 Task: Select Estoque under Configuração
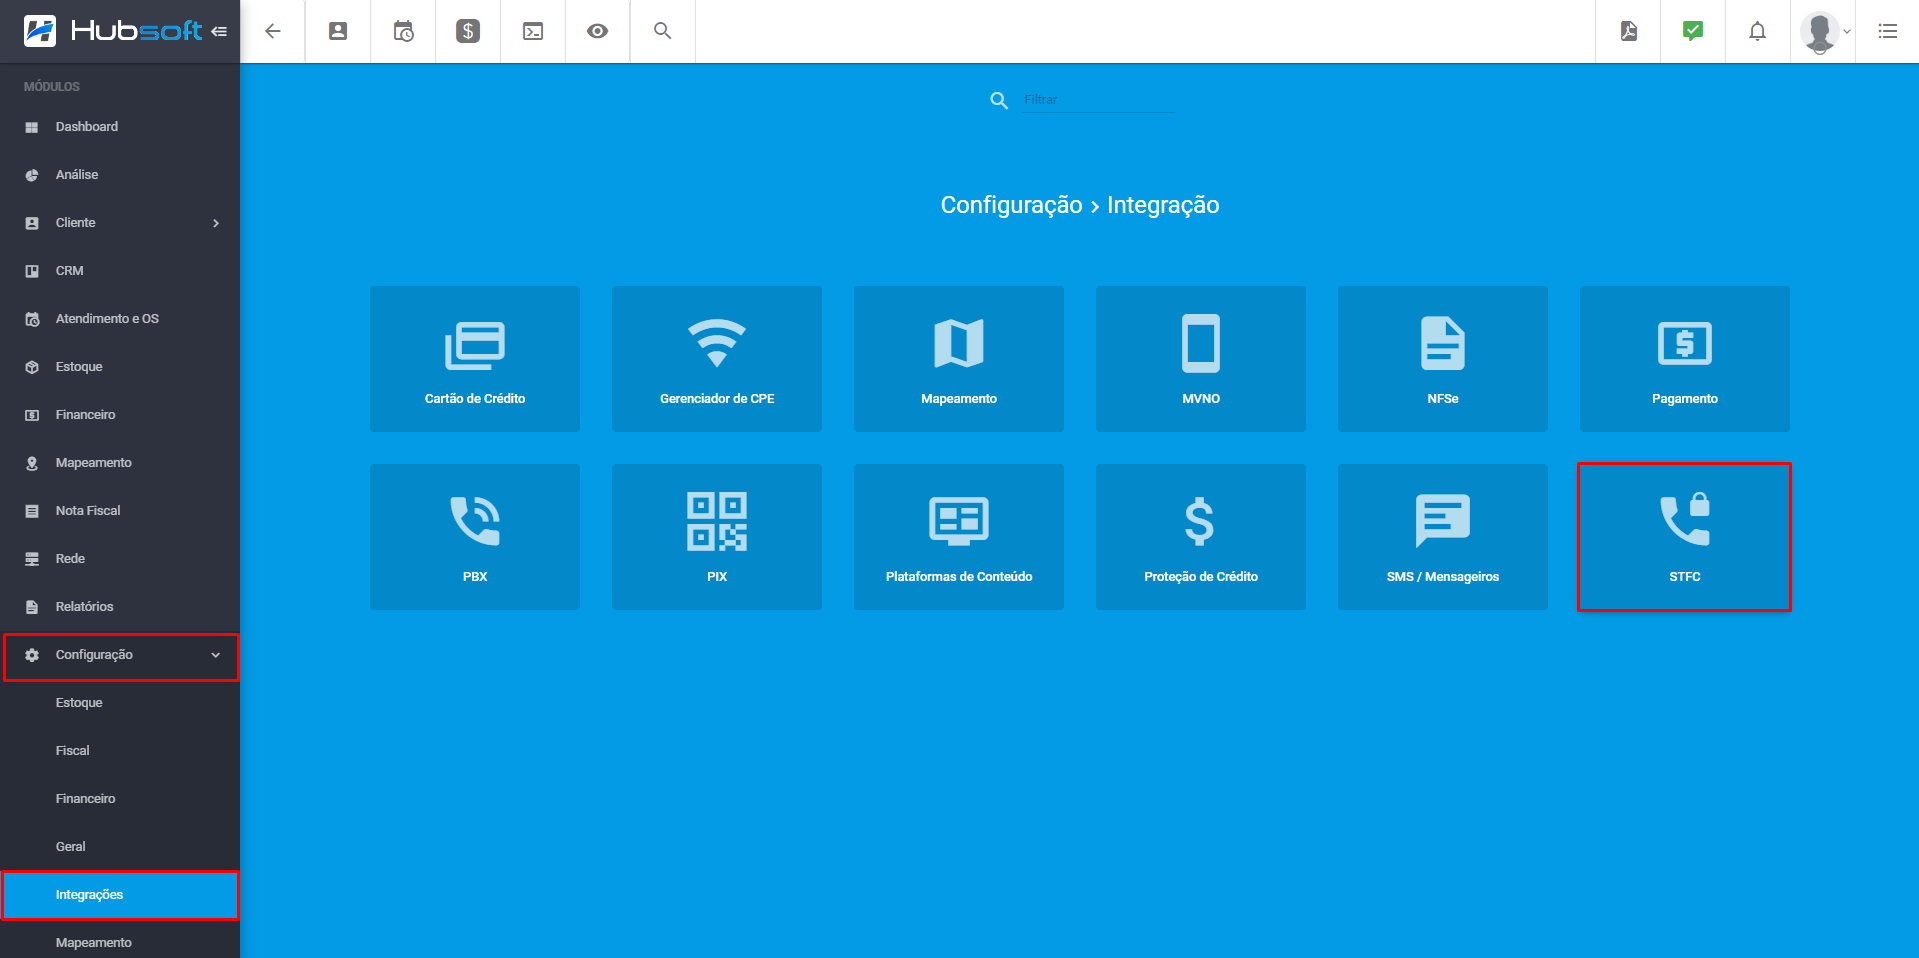pyautogui.click(x=120, y=703)
